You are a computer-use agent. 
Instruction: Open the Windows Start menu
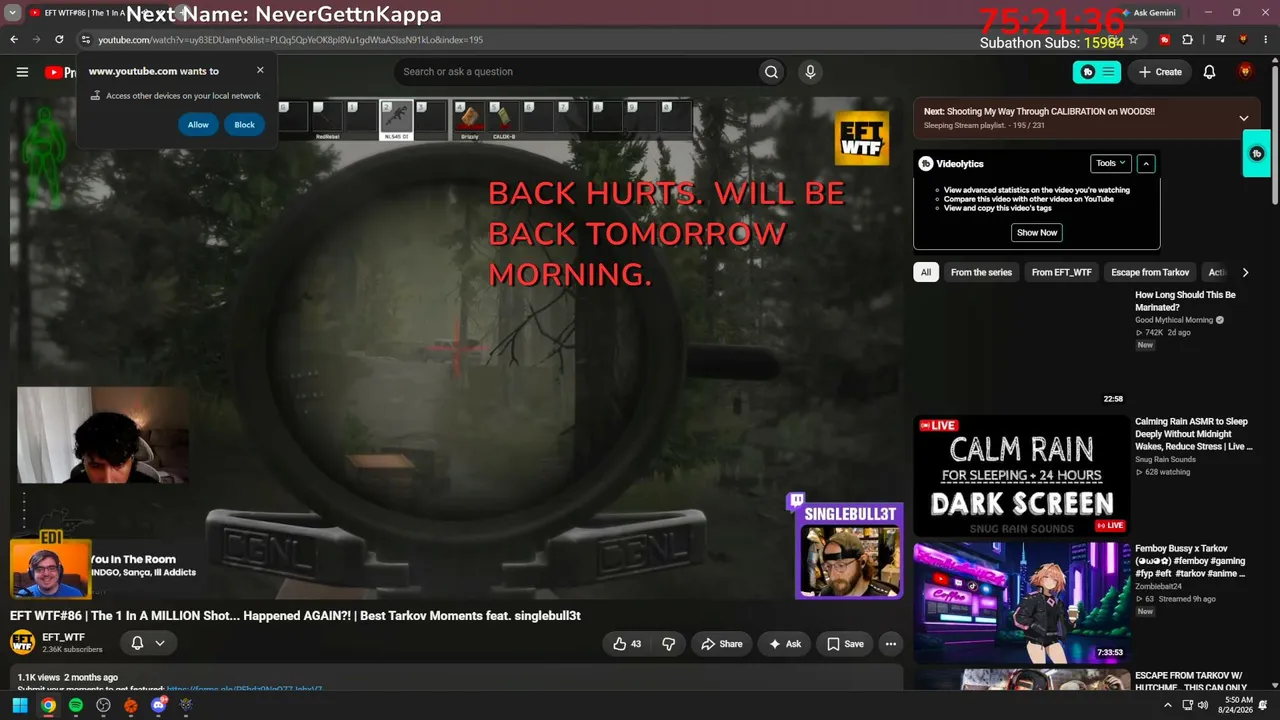[x=19, y=706]
